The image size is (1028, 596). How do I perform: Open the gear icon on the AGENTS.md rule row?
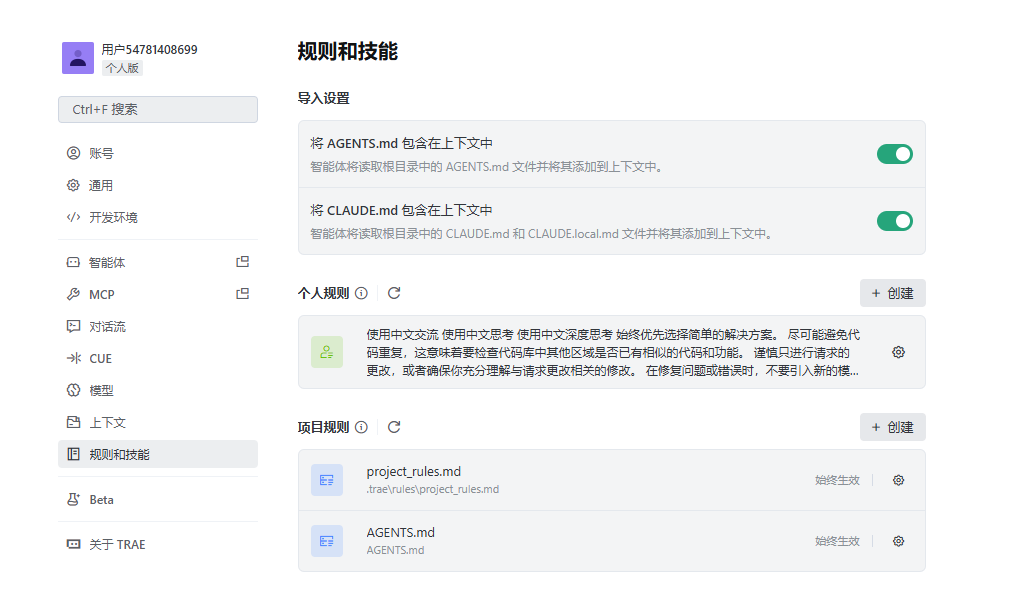tap(898, 541)
